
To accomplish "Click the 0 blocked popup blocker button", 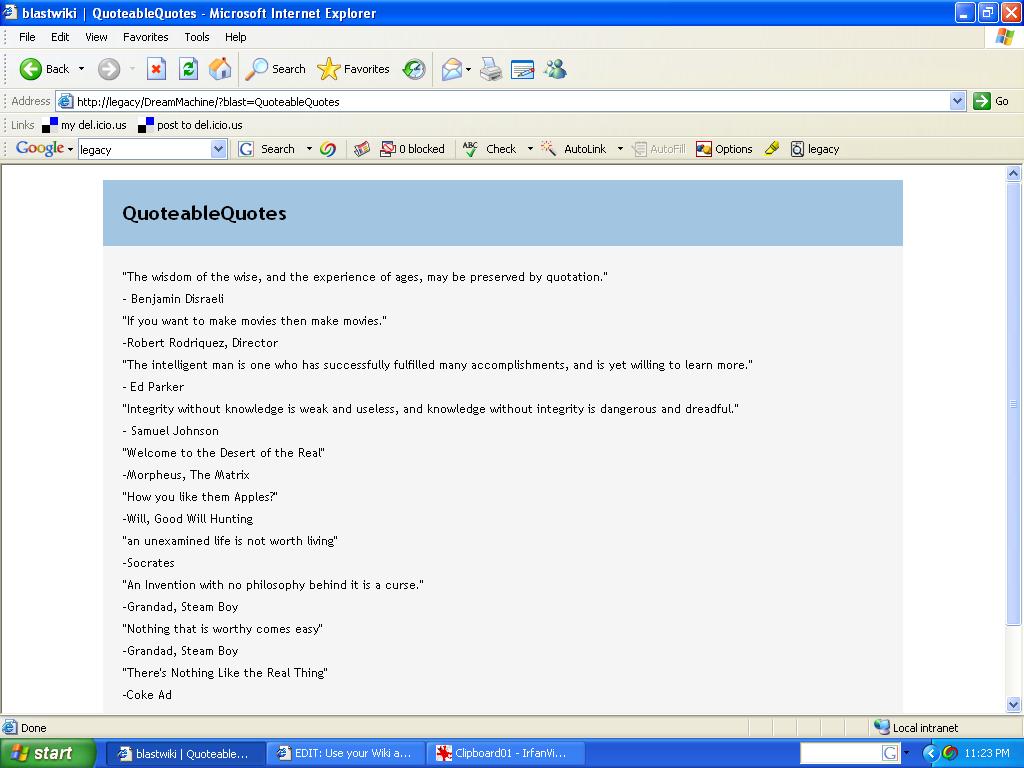I will (x=412, y=149).
